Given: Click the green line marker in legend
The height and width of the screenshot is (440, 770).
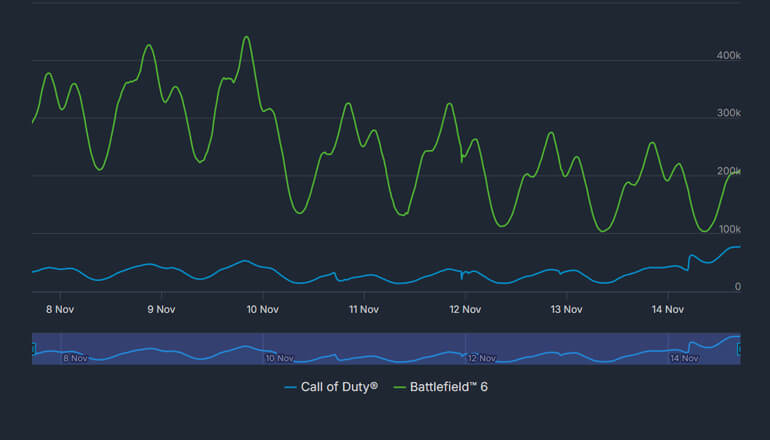Looking at the screenshot, I should click(x=400, y=386).
